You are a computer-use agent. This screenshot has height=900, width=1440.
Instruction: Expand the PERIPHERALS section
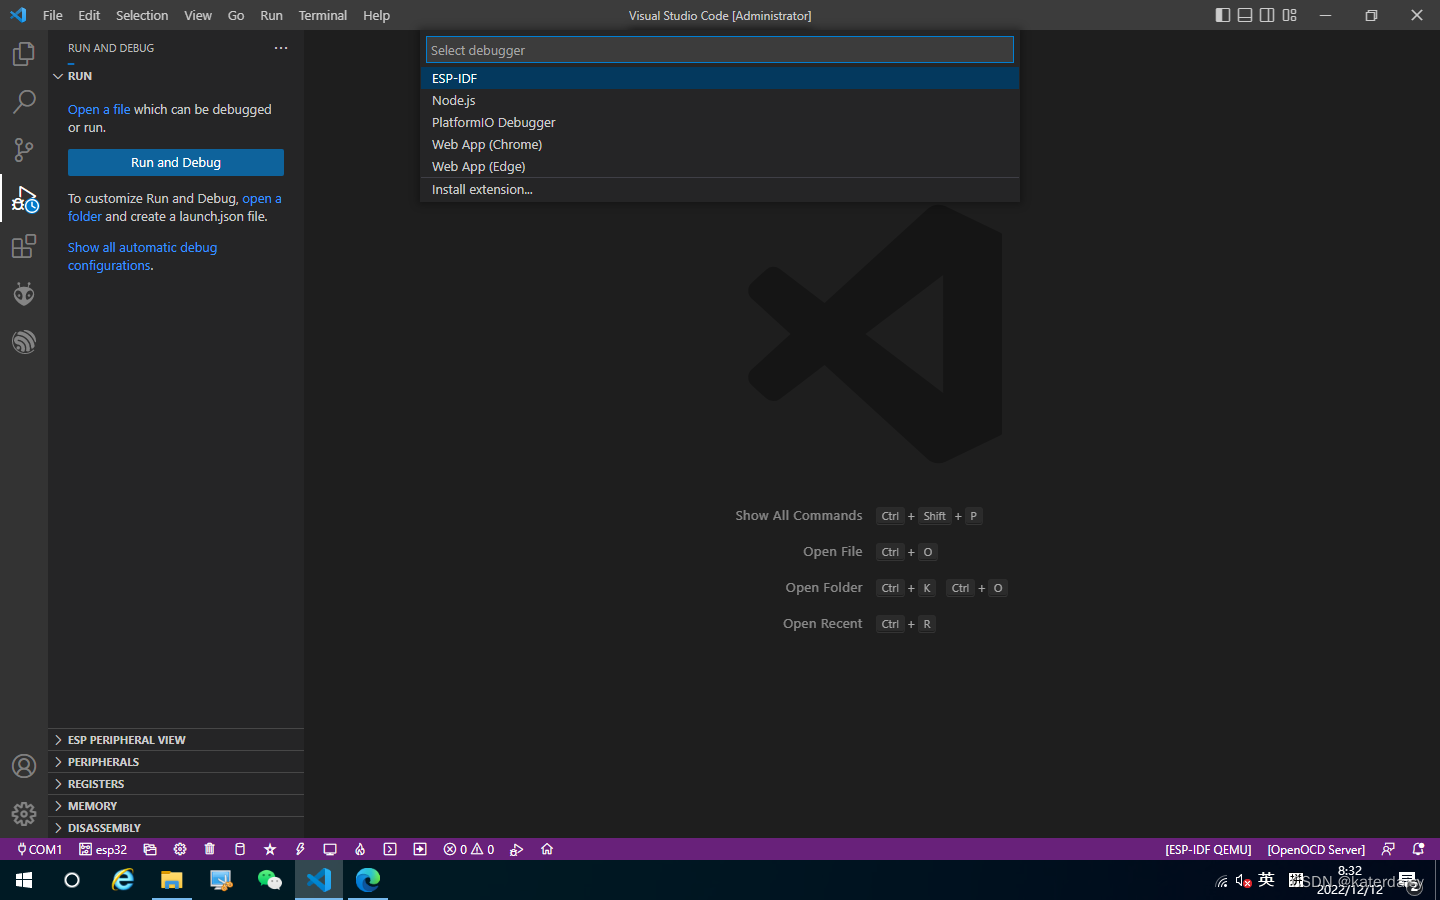(176, 762)
